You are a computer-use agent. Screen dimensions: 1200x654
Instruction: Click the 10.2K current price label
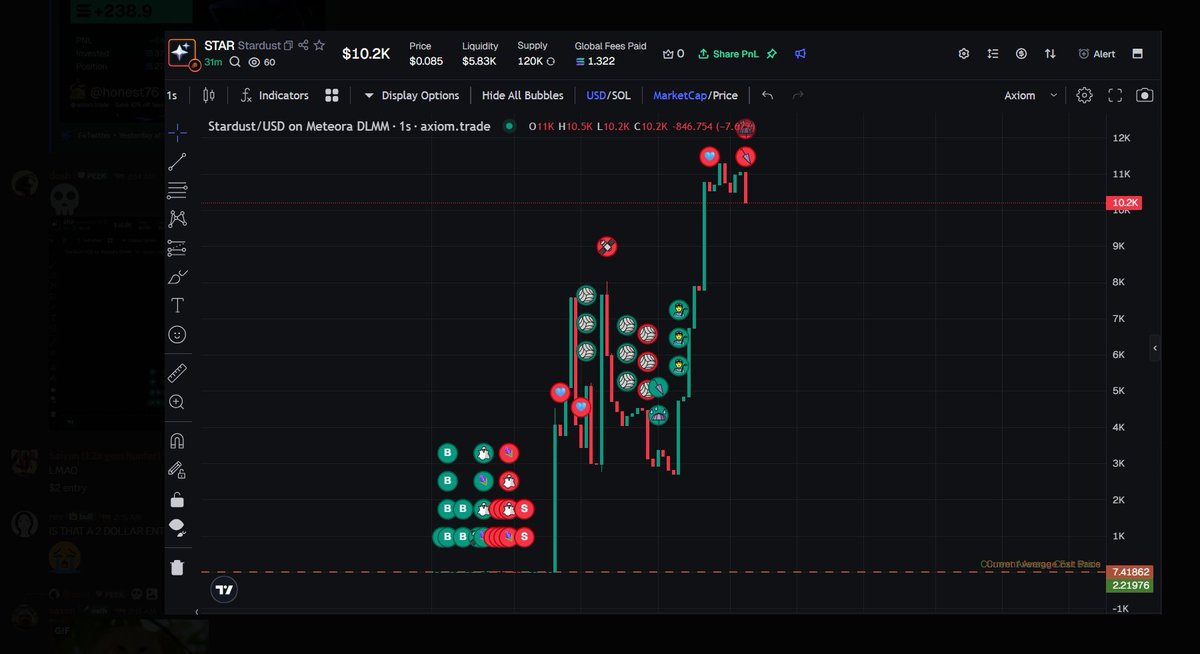[x=1125, y=203]
